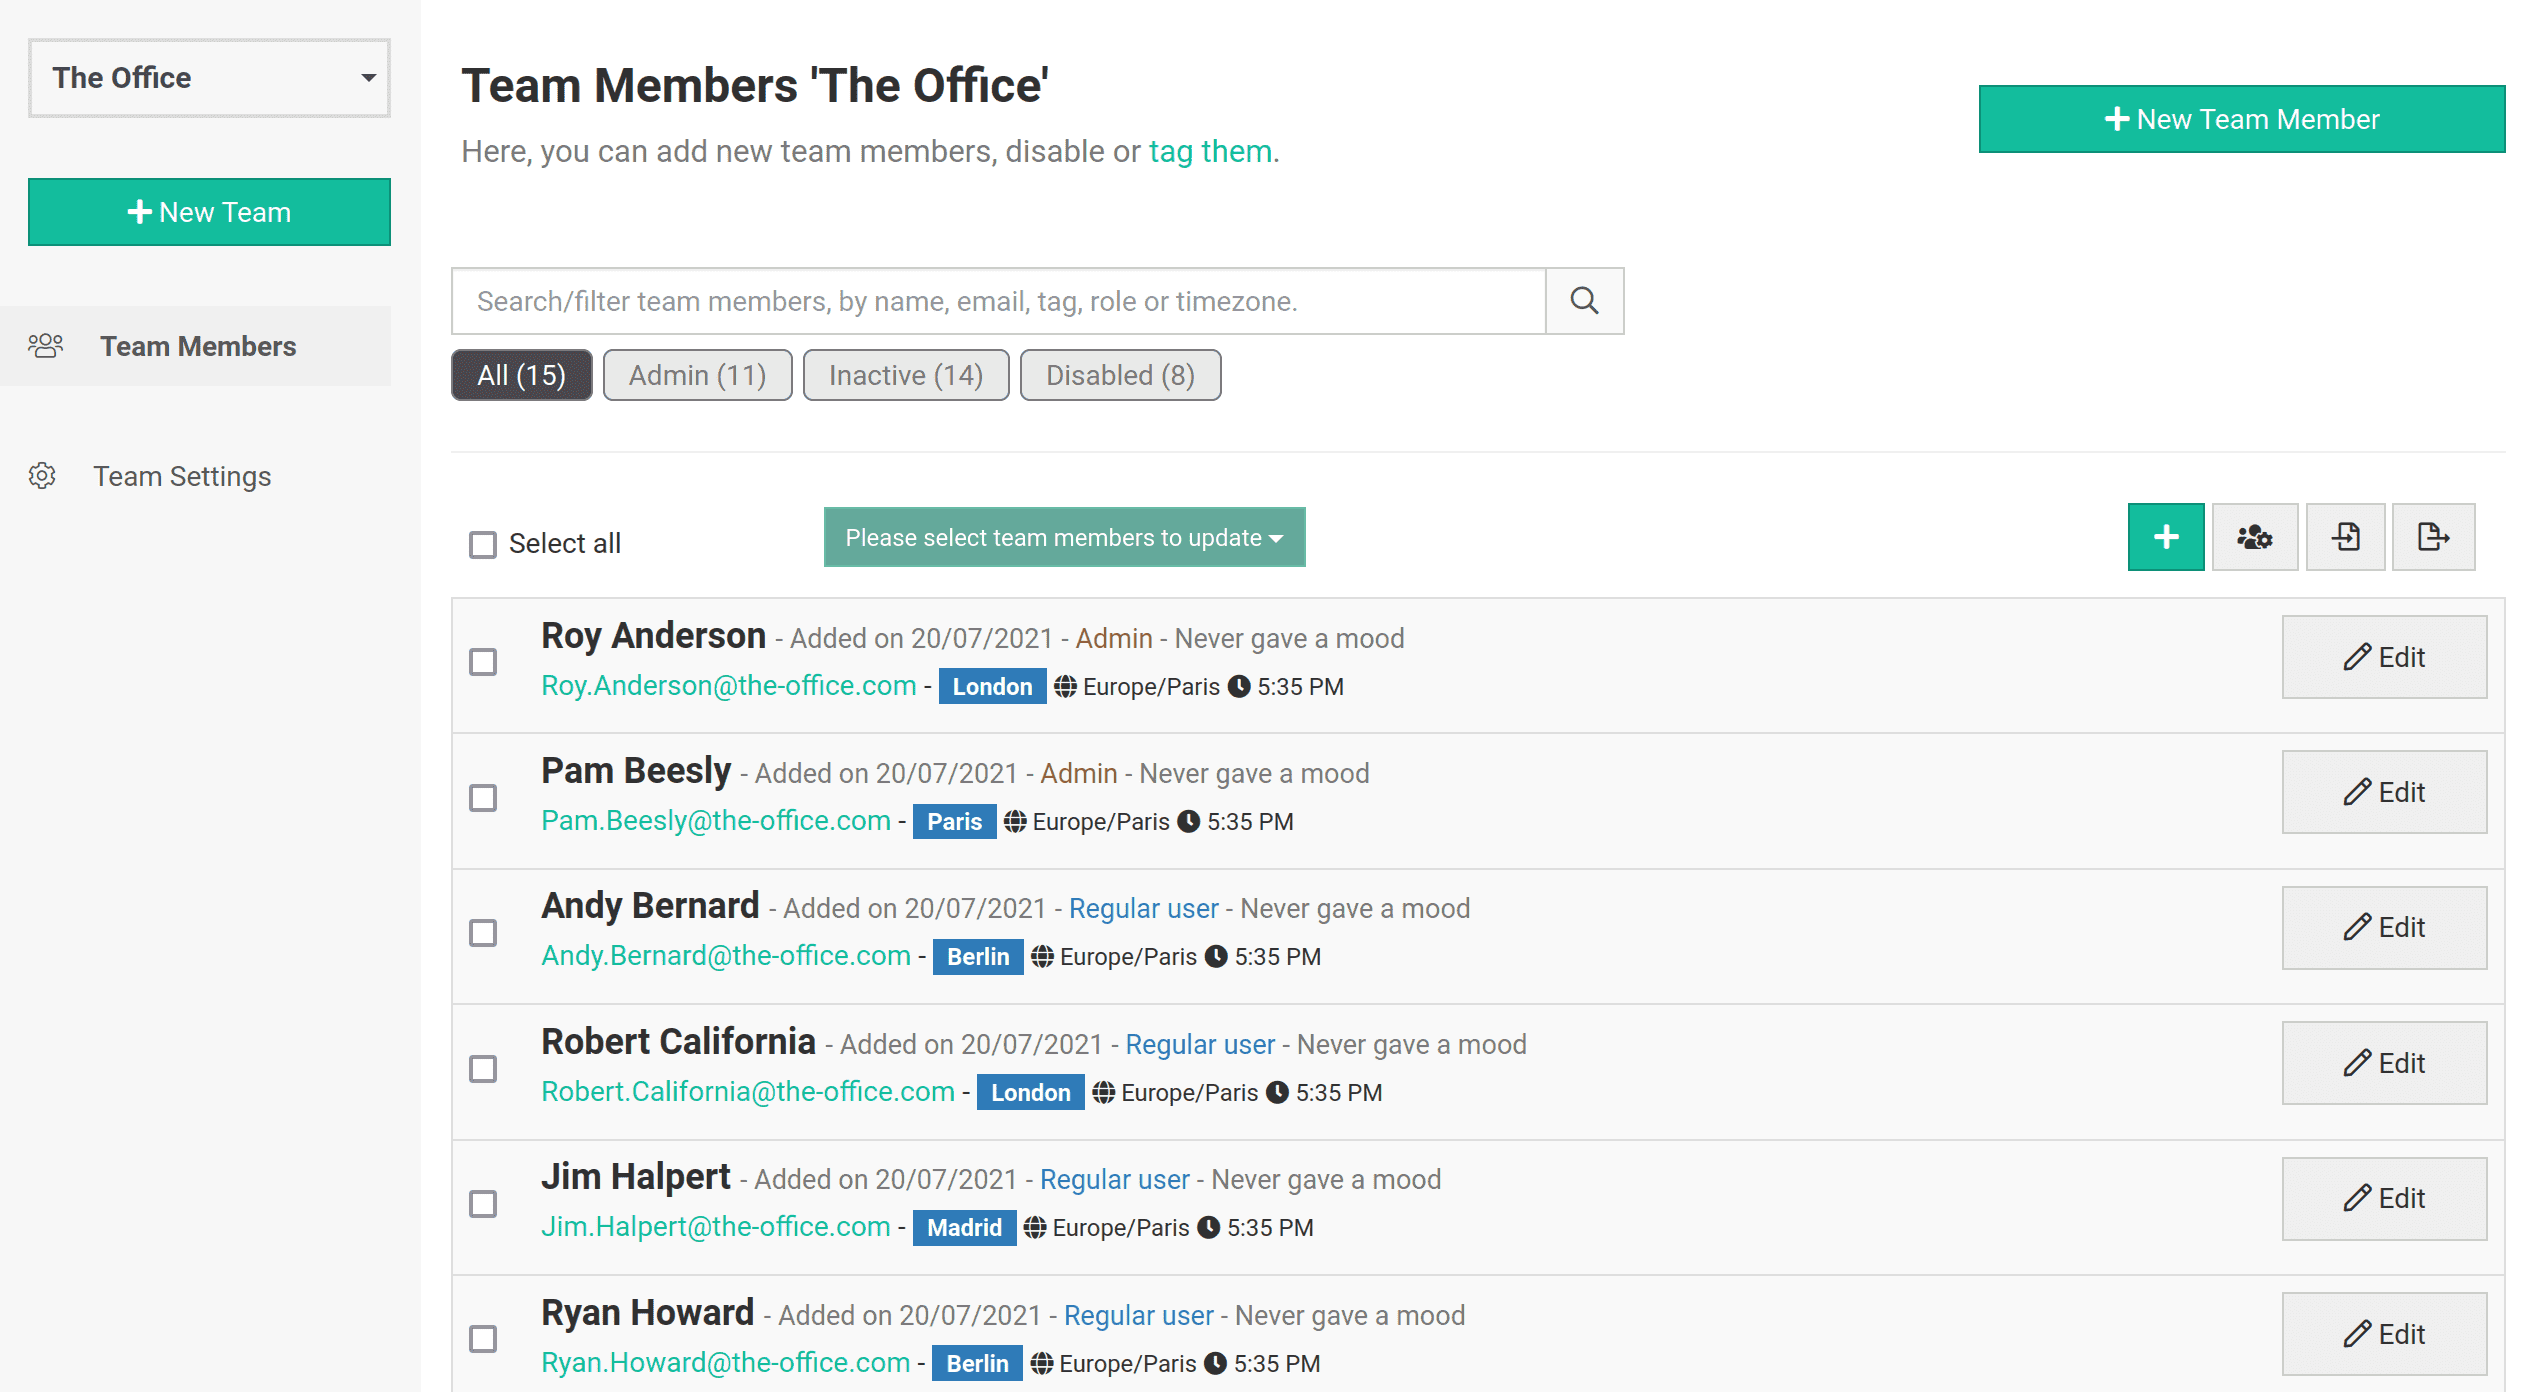2539x1392 pixels.
Task: Expand the 'Please select team members to update' dropdown
Action: (1064, 537)
